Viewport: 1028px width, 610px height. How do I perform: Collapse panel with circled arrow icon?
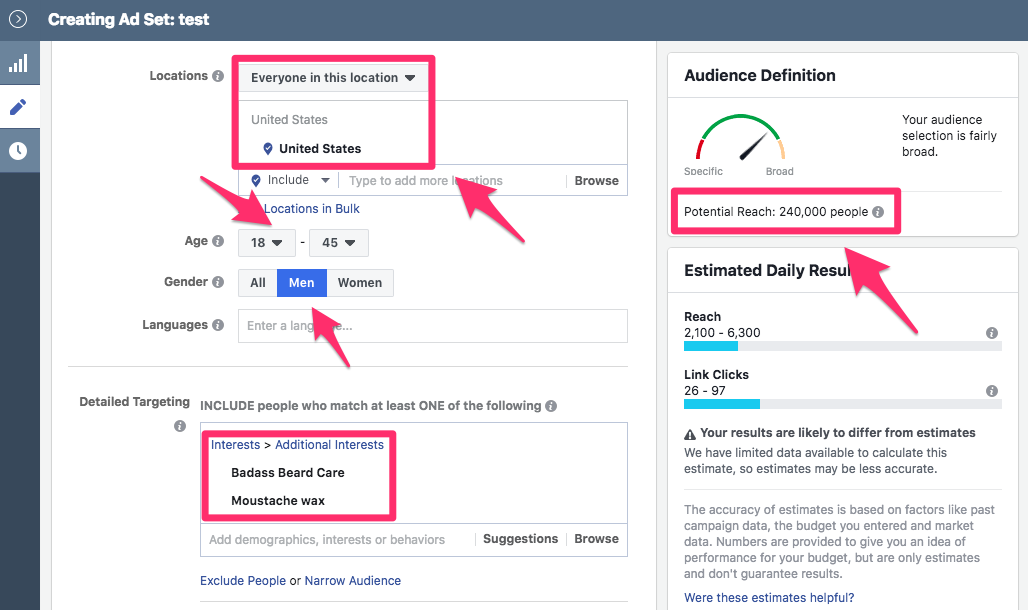[18, 19]
